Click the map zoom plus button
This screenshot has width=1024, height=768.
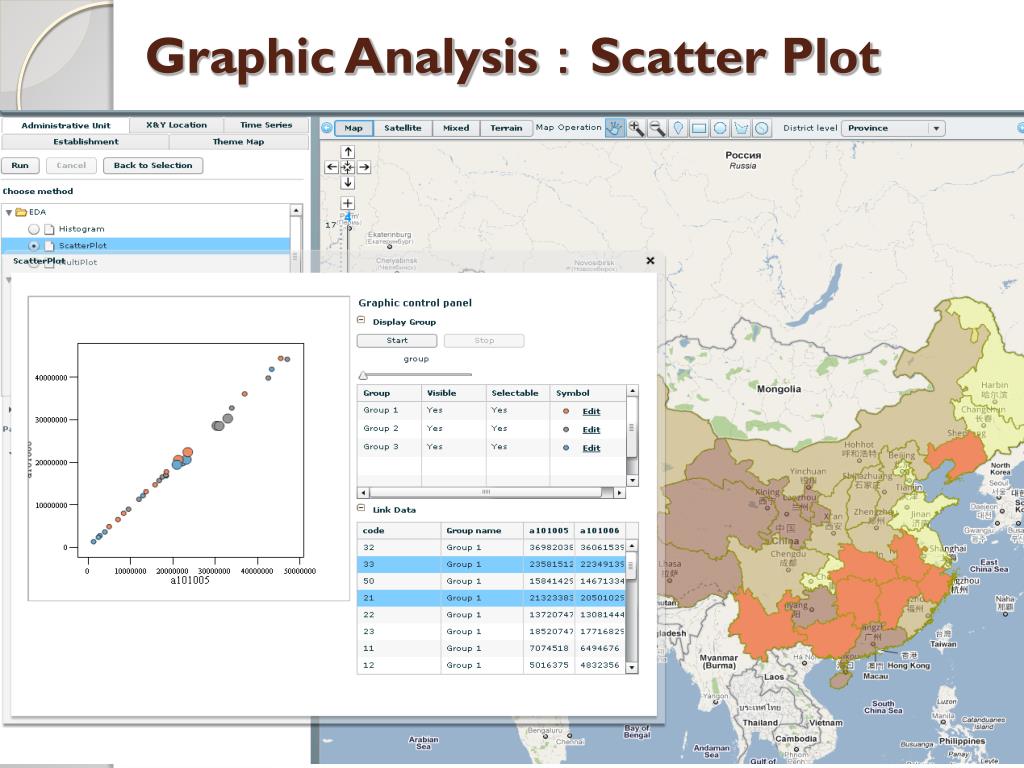click(348, 203)
